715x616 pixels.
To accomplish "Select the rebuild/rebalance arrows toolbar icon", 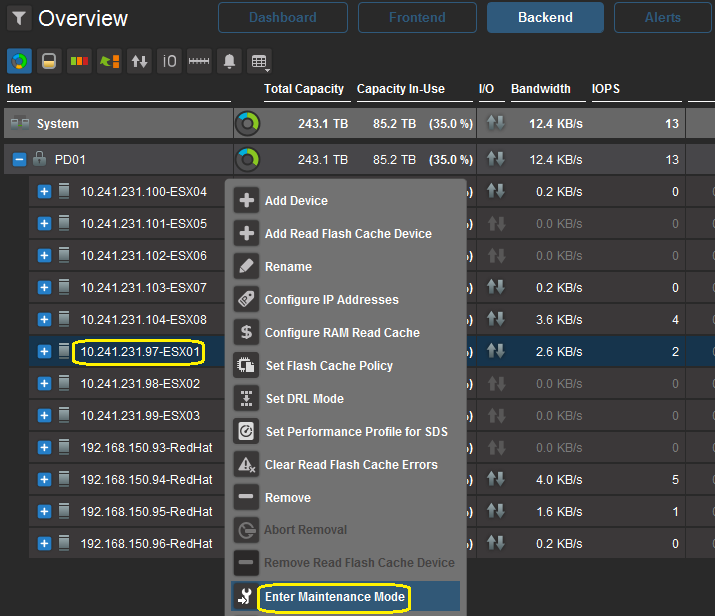I will pos(109,62).
